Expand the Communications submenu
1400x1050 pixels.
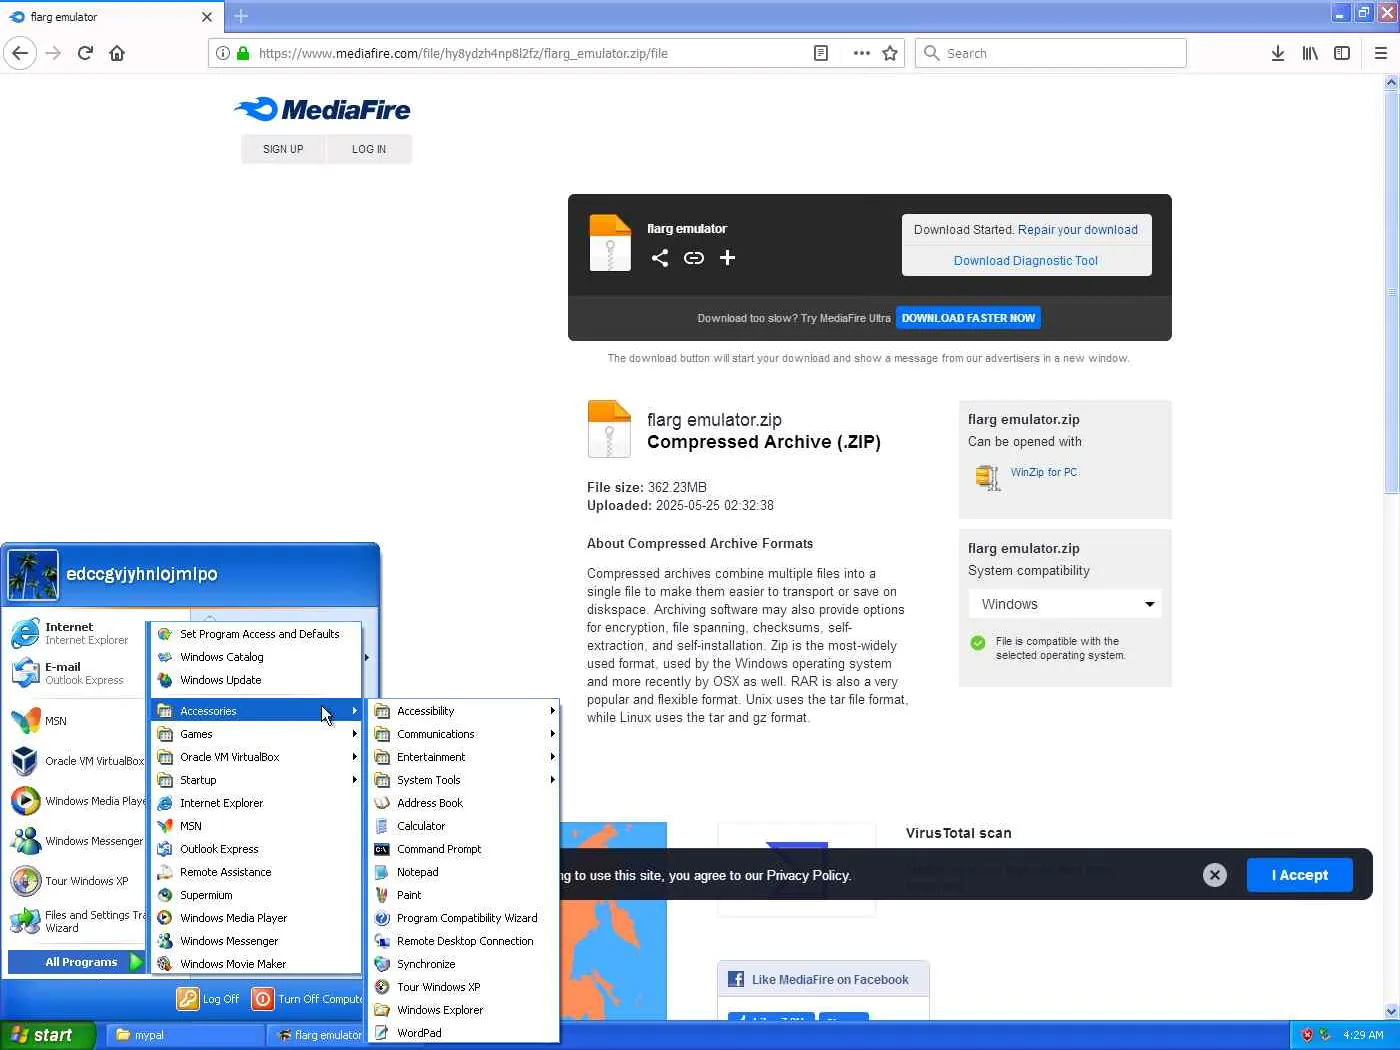tap(463, 734)
